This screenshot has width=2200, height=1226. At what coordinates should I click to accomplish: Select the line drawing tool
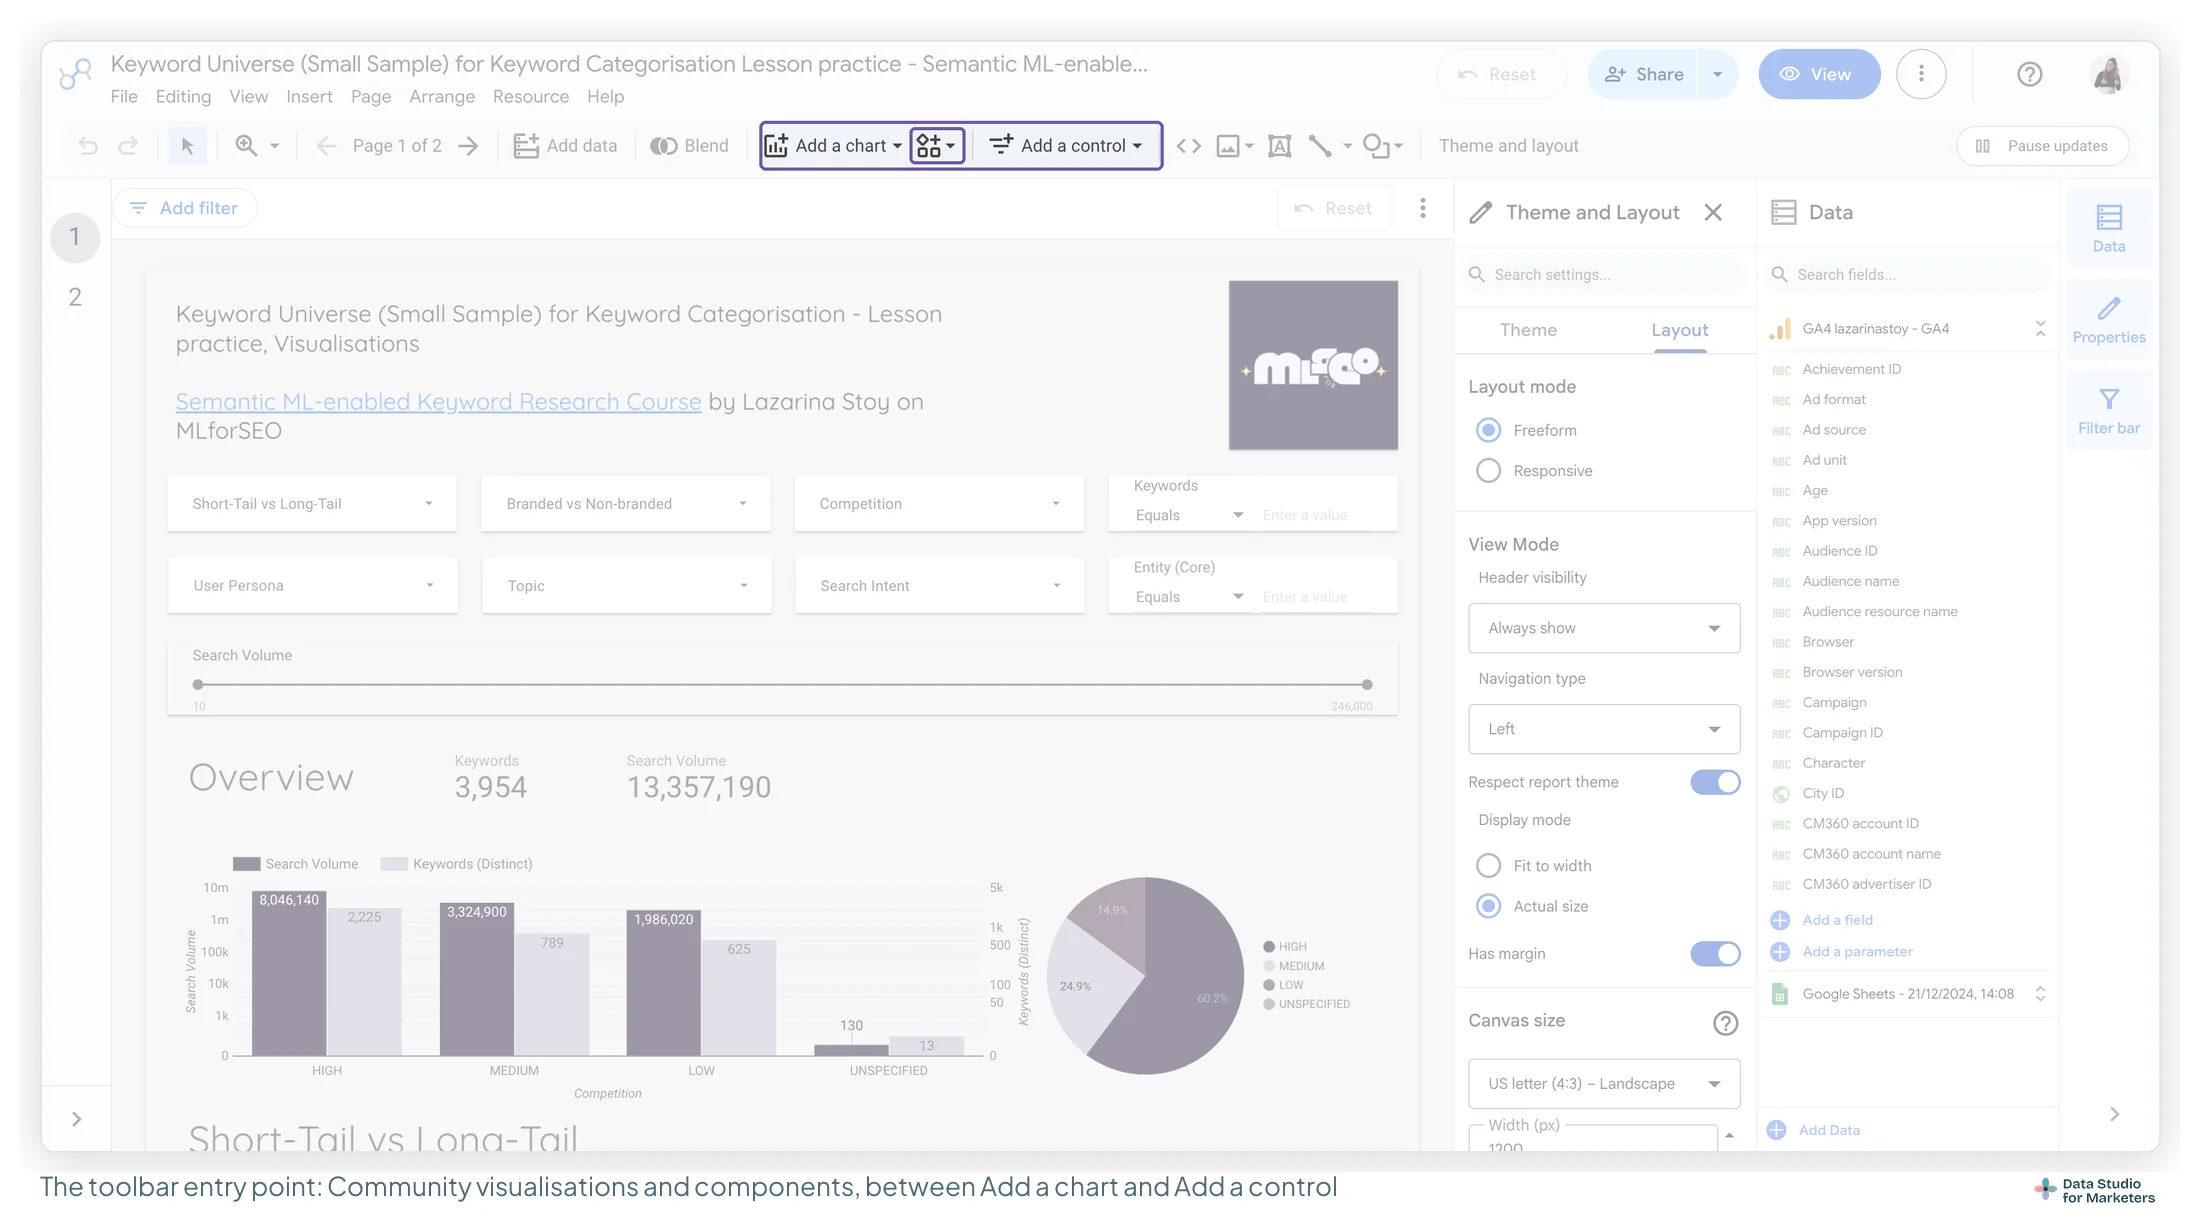(1320, 146)
